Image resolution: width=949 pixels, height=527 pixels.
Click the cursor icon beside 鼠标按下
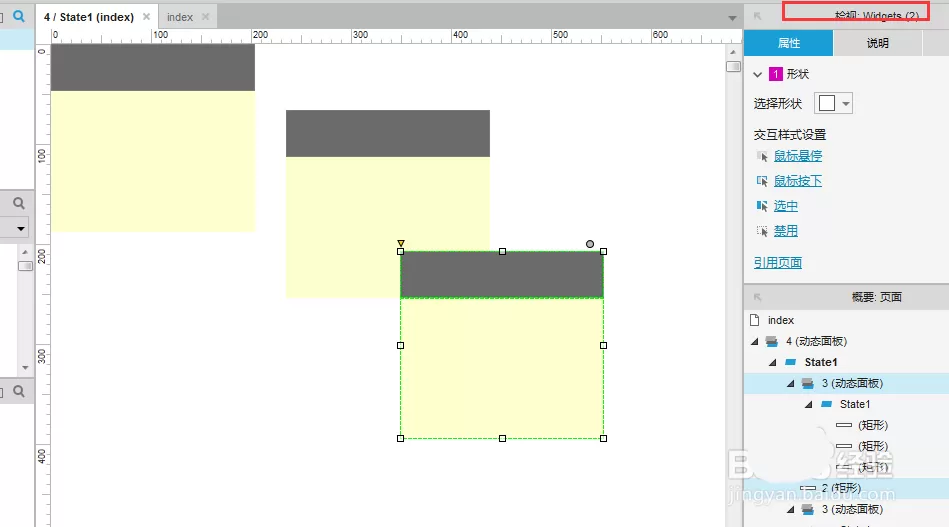point(762,181)
